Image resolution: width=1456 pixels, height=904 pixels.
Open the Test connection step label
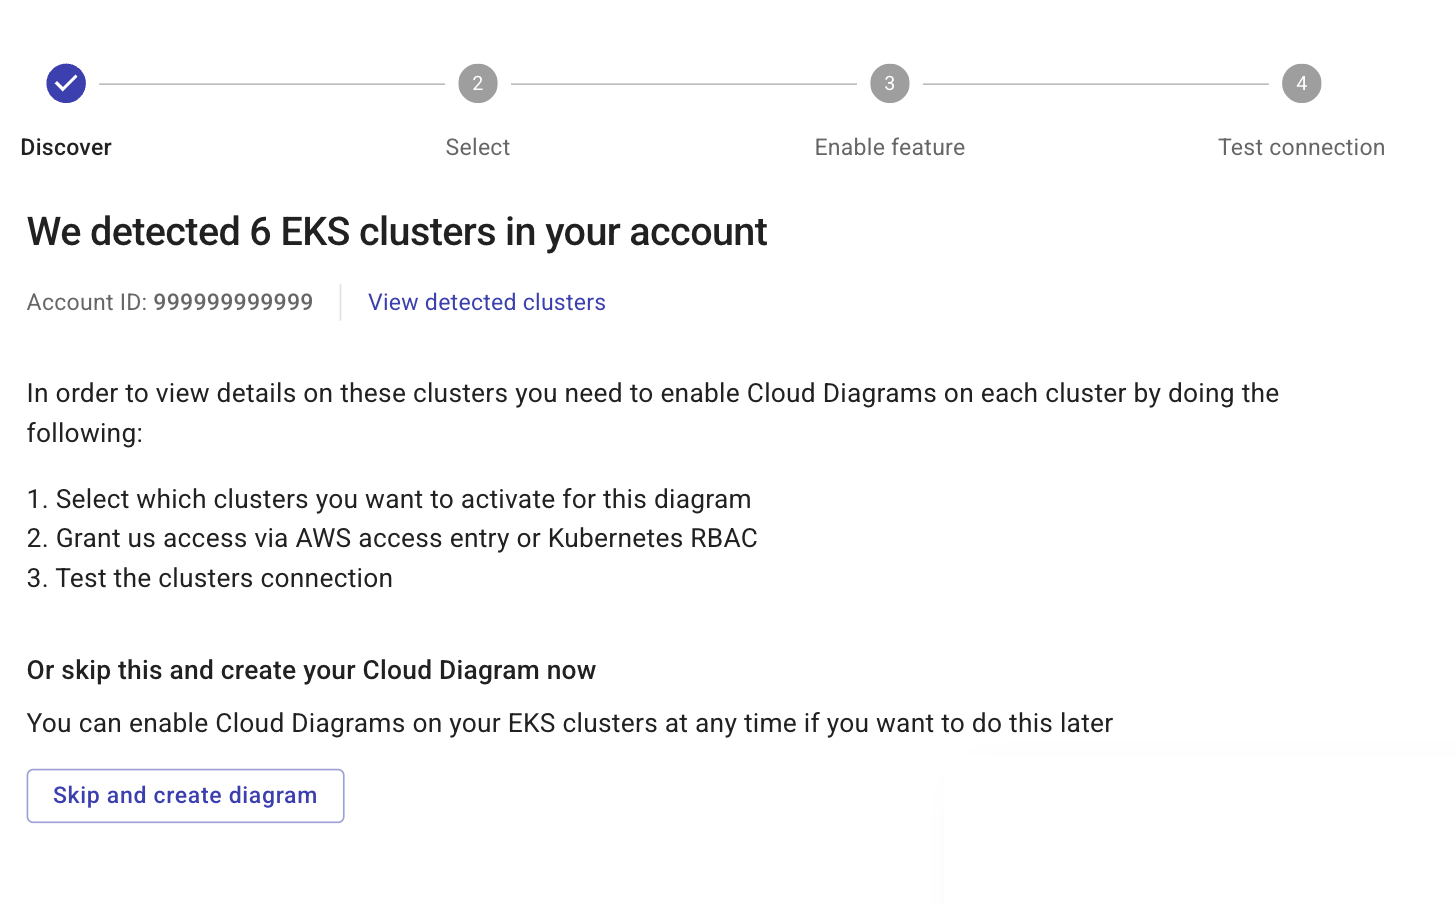click(x=1301, y=147)
